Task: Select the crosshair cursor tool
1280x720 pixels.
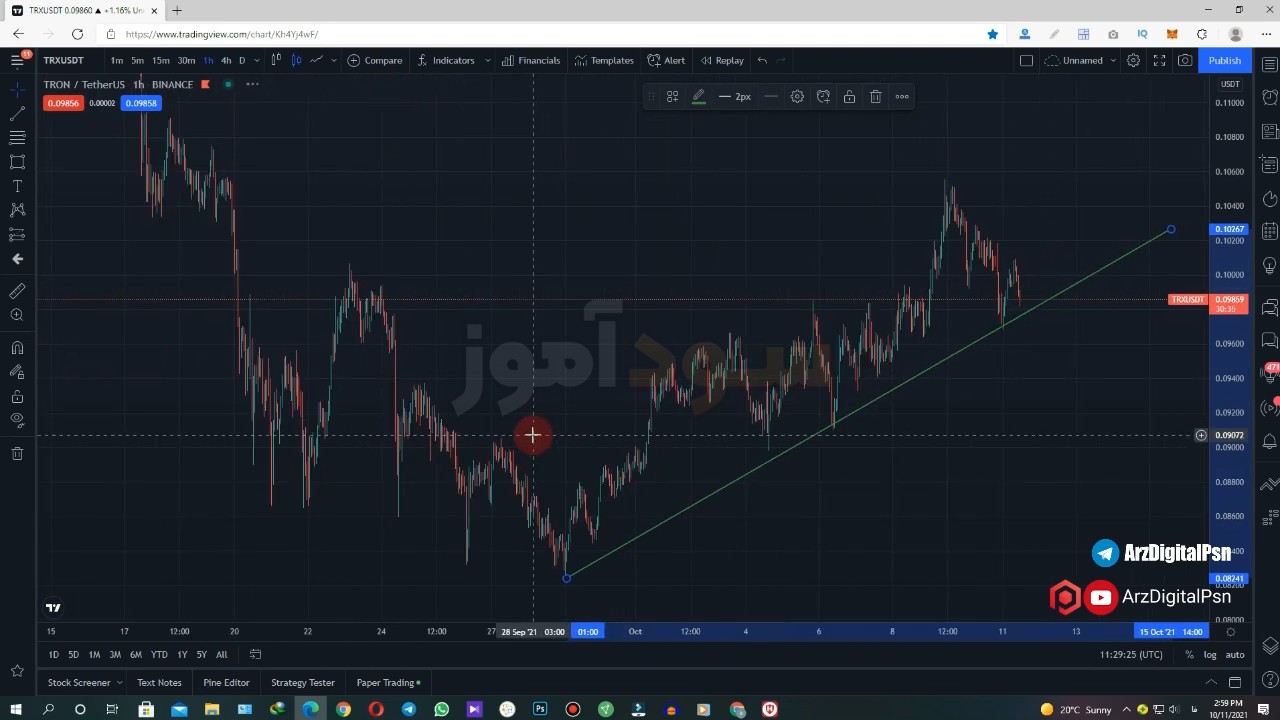Action: point(17,89)
